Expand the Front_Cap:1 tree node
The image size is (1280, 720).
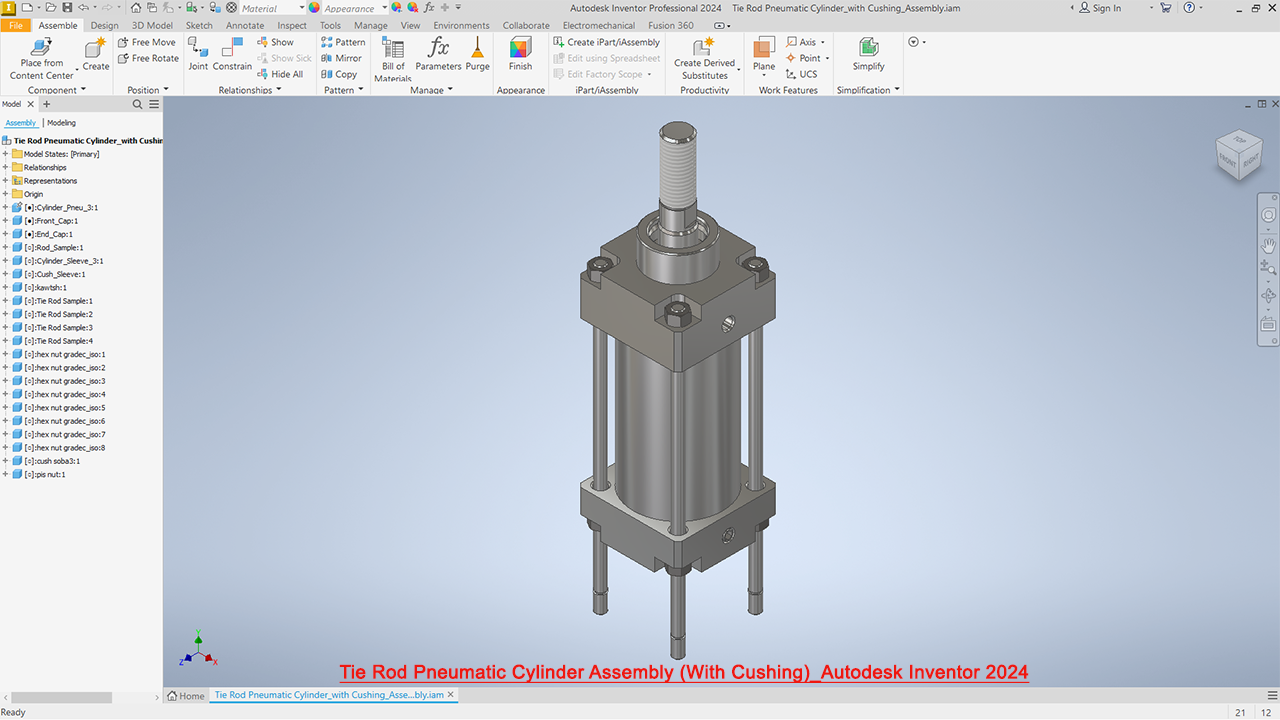(x=6, y=221)
